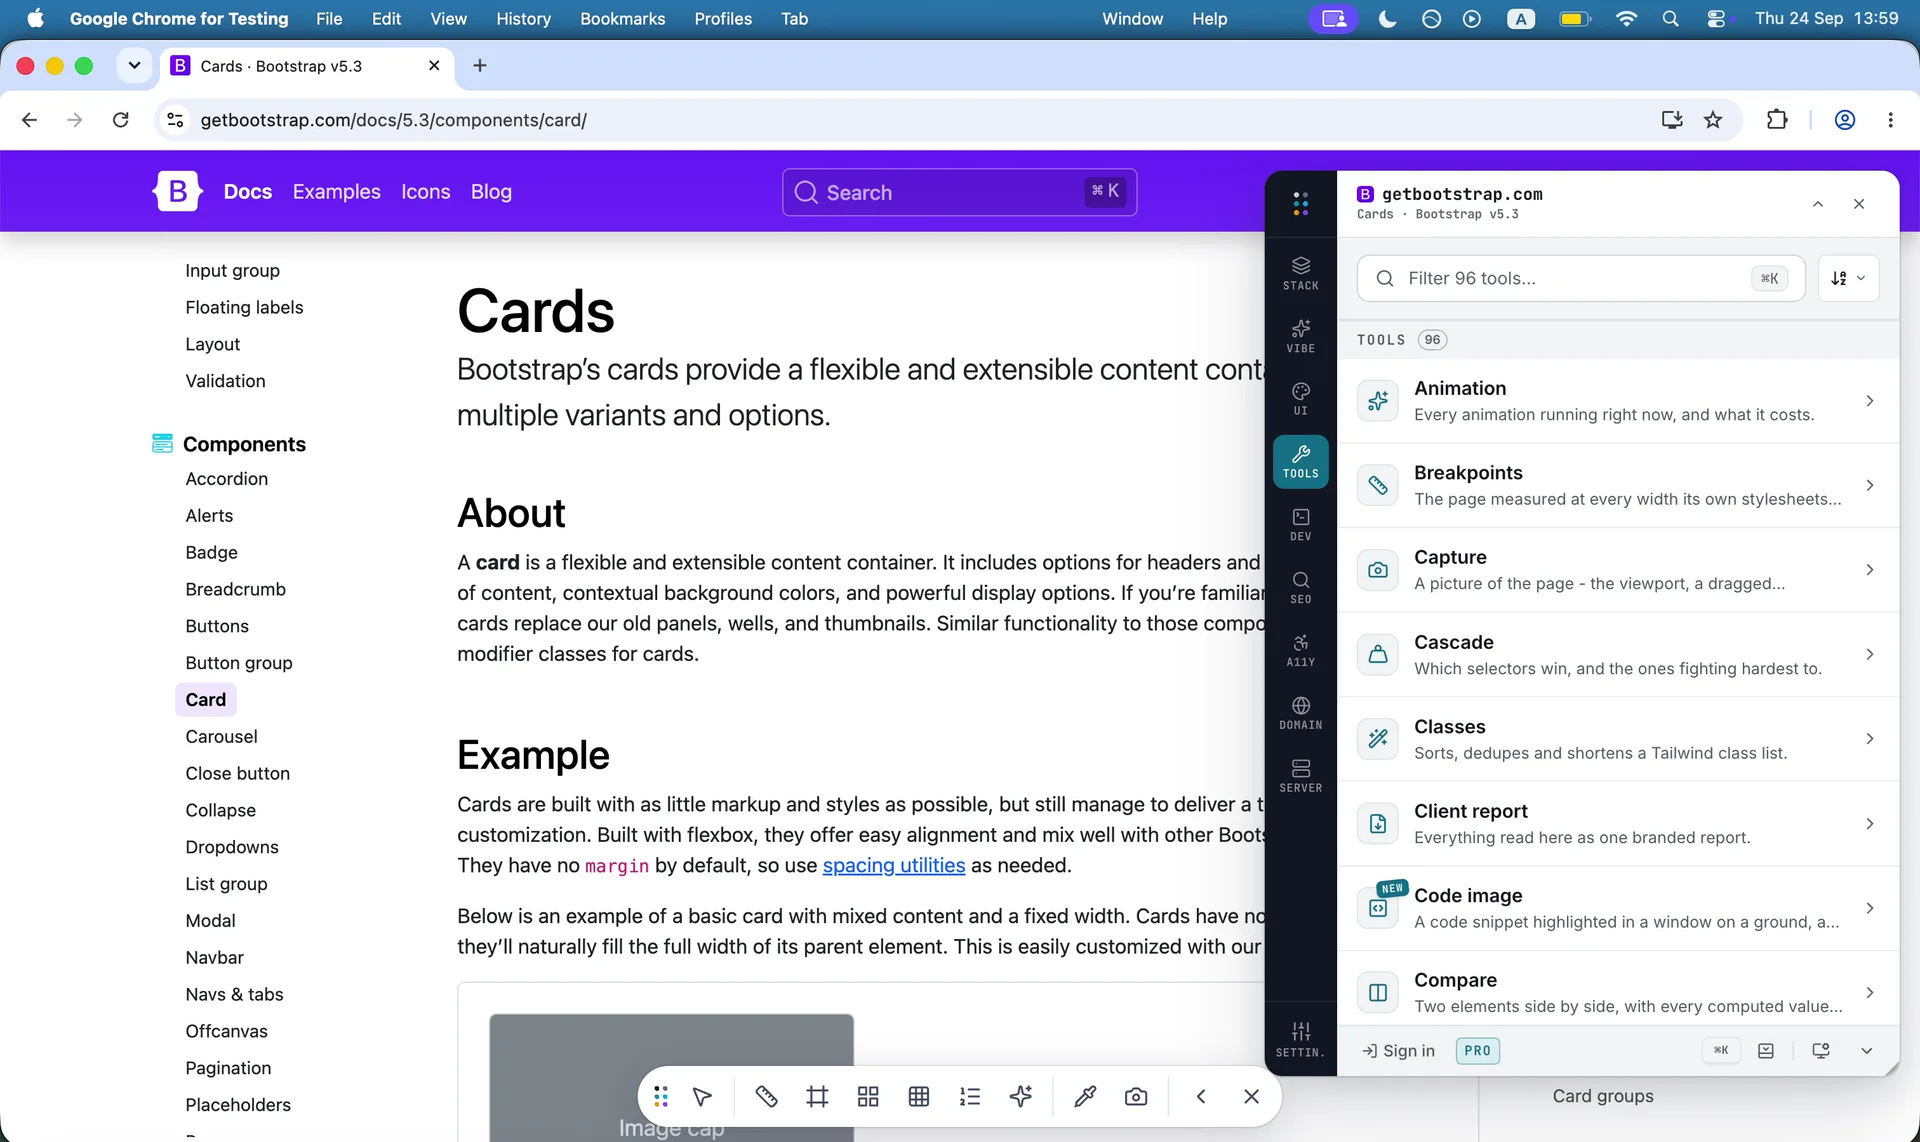Open the Examples nav item
The width and height of the screenshot is (1920, 1142).
(x=336, y=192)
